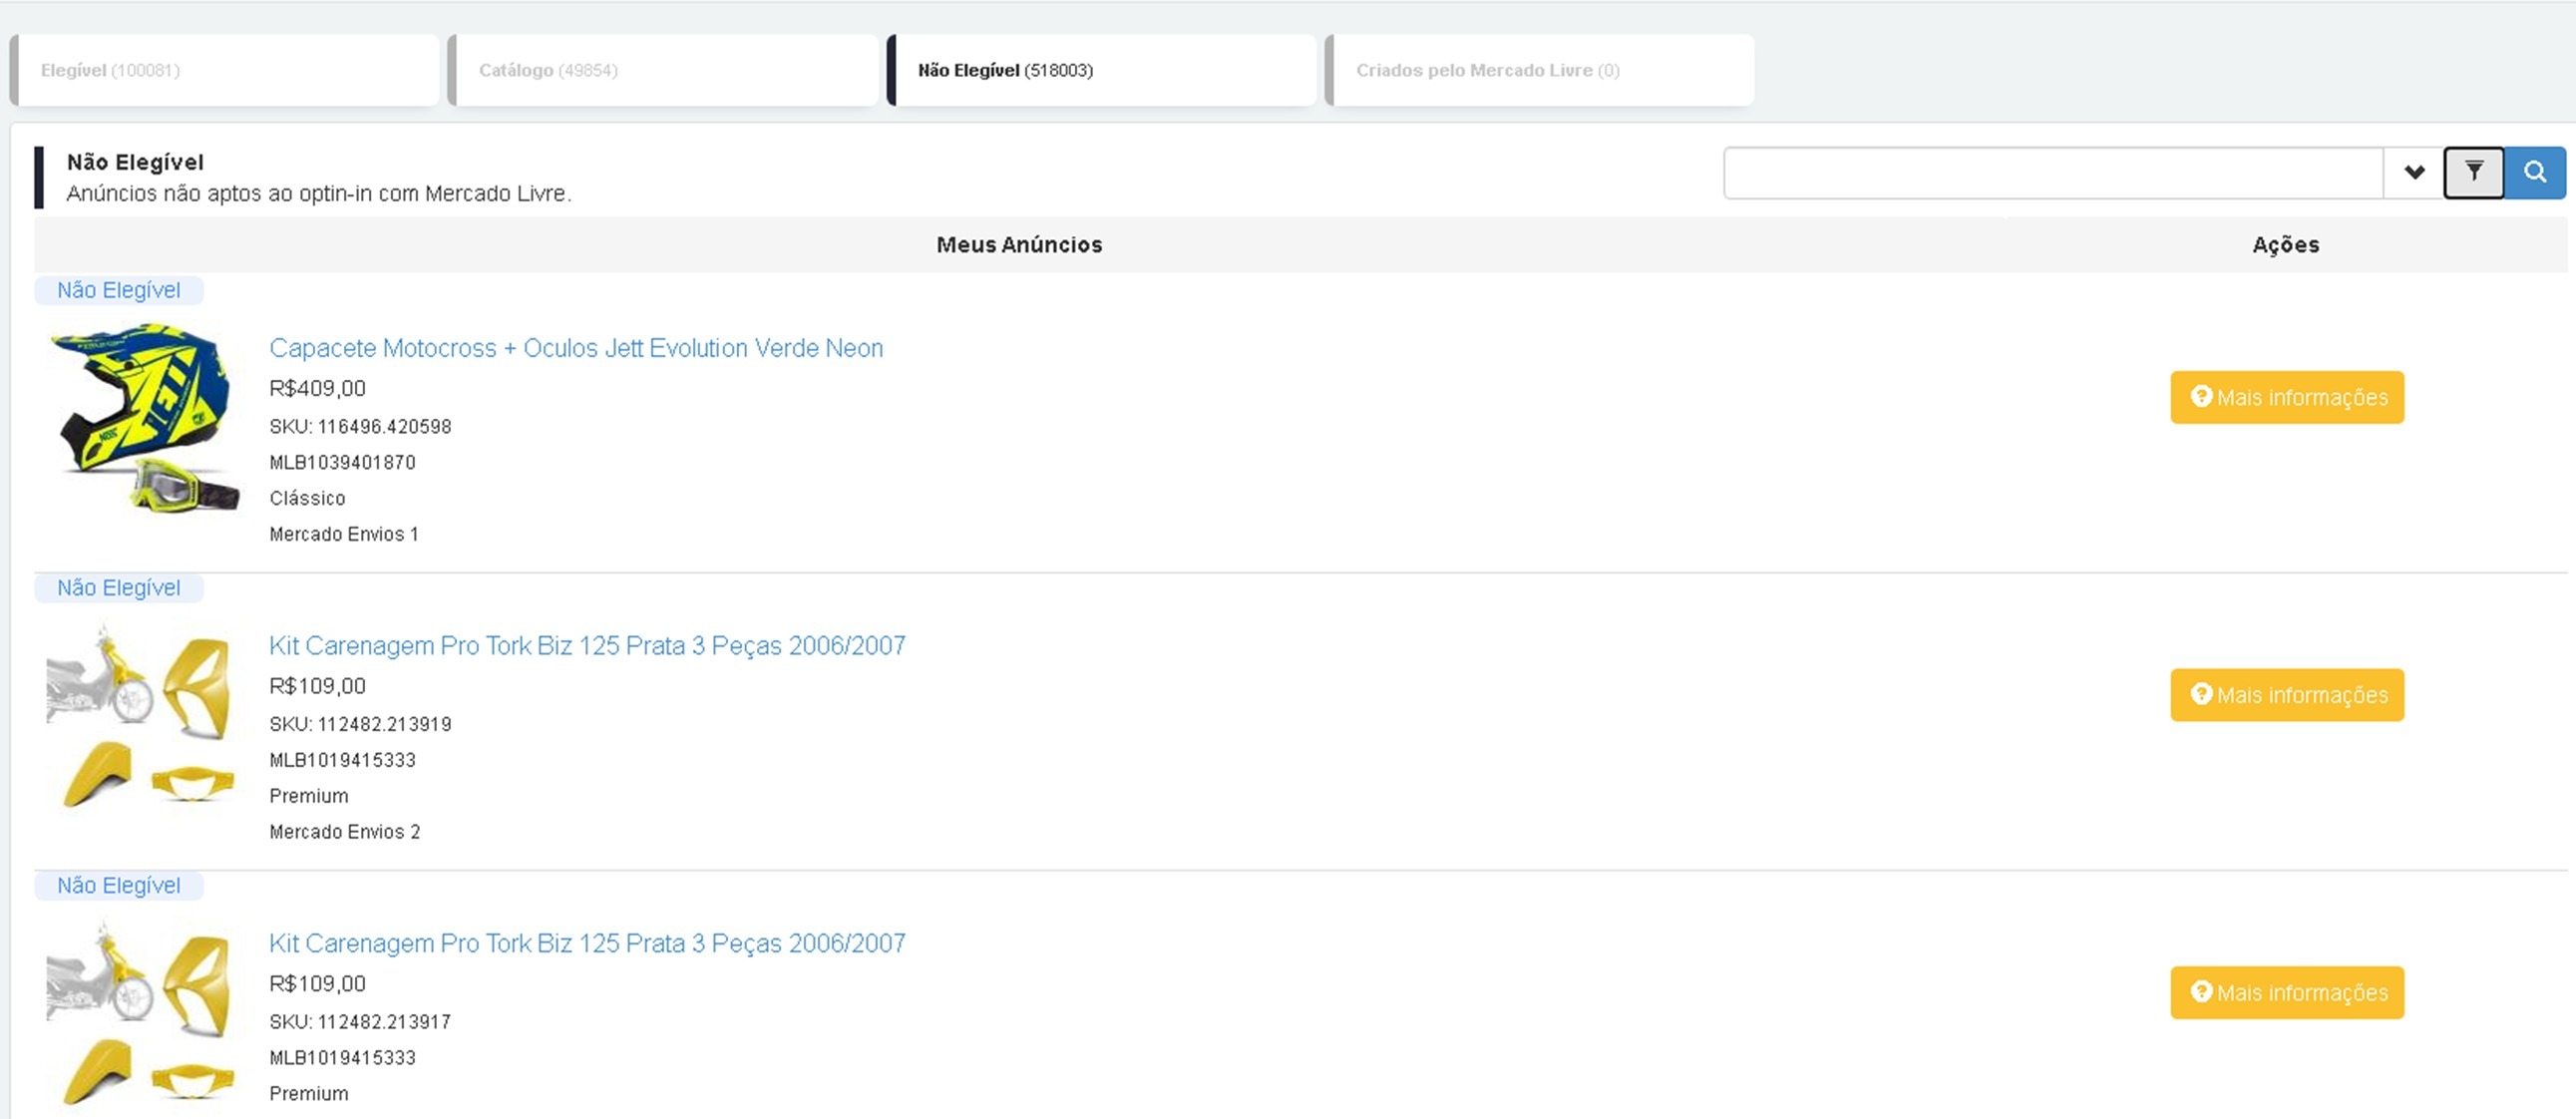Open third listing Kit Carenagem Biz 125 link

[587, 943]
